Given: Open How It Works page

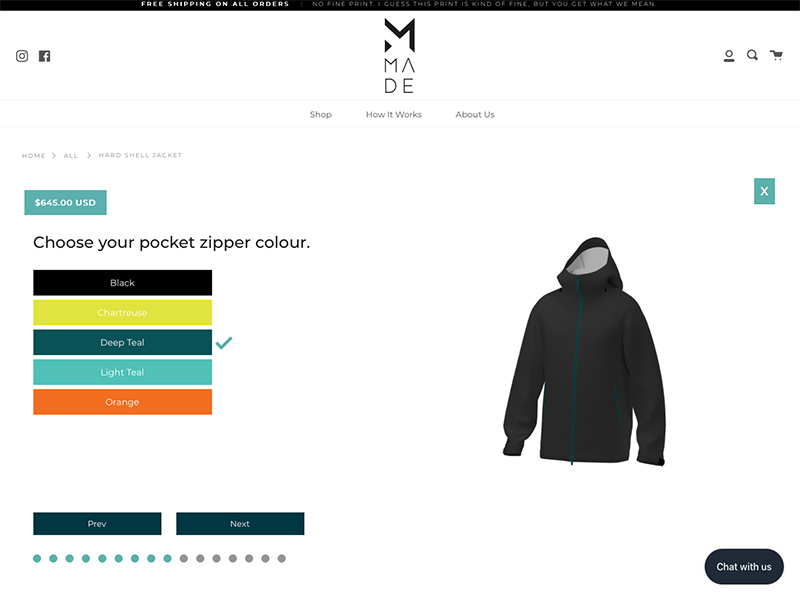Looking at the screenshot, I should pyautogui.click(x=393, y=114).
